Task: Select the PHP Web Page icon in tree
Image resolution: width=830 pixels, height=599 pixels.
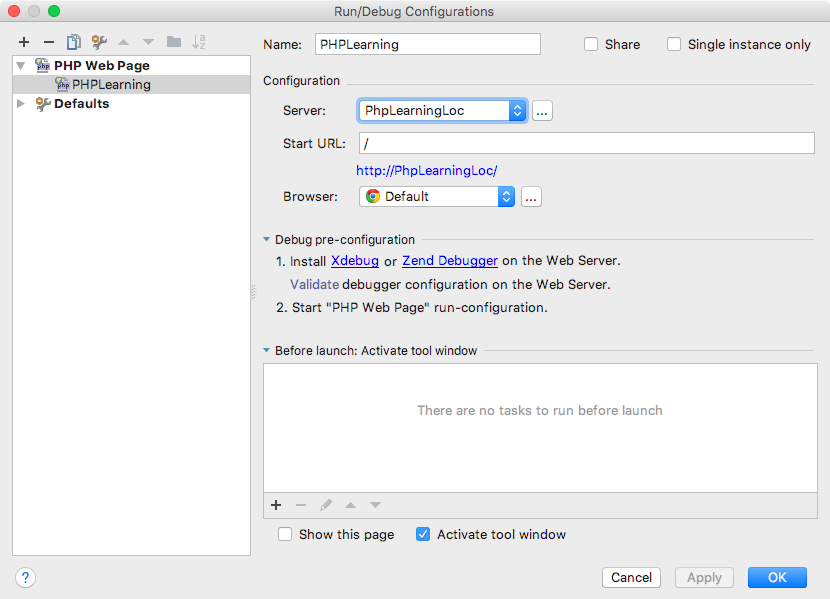Action: (42, 66)
